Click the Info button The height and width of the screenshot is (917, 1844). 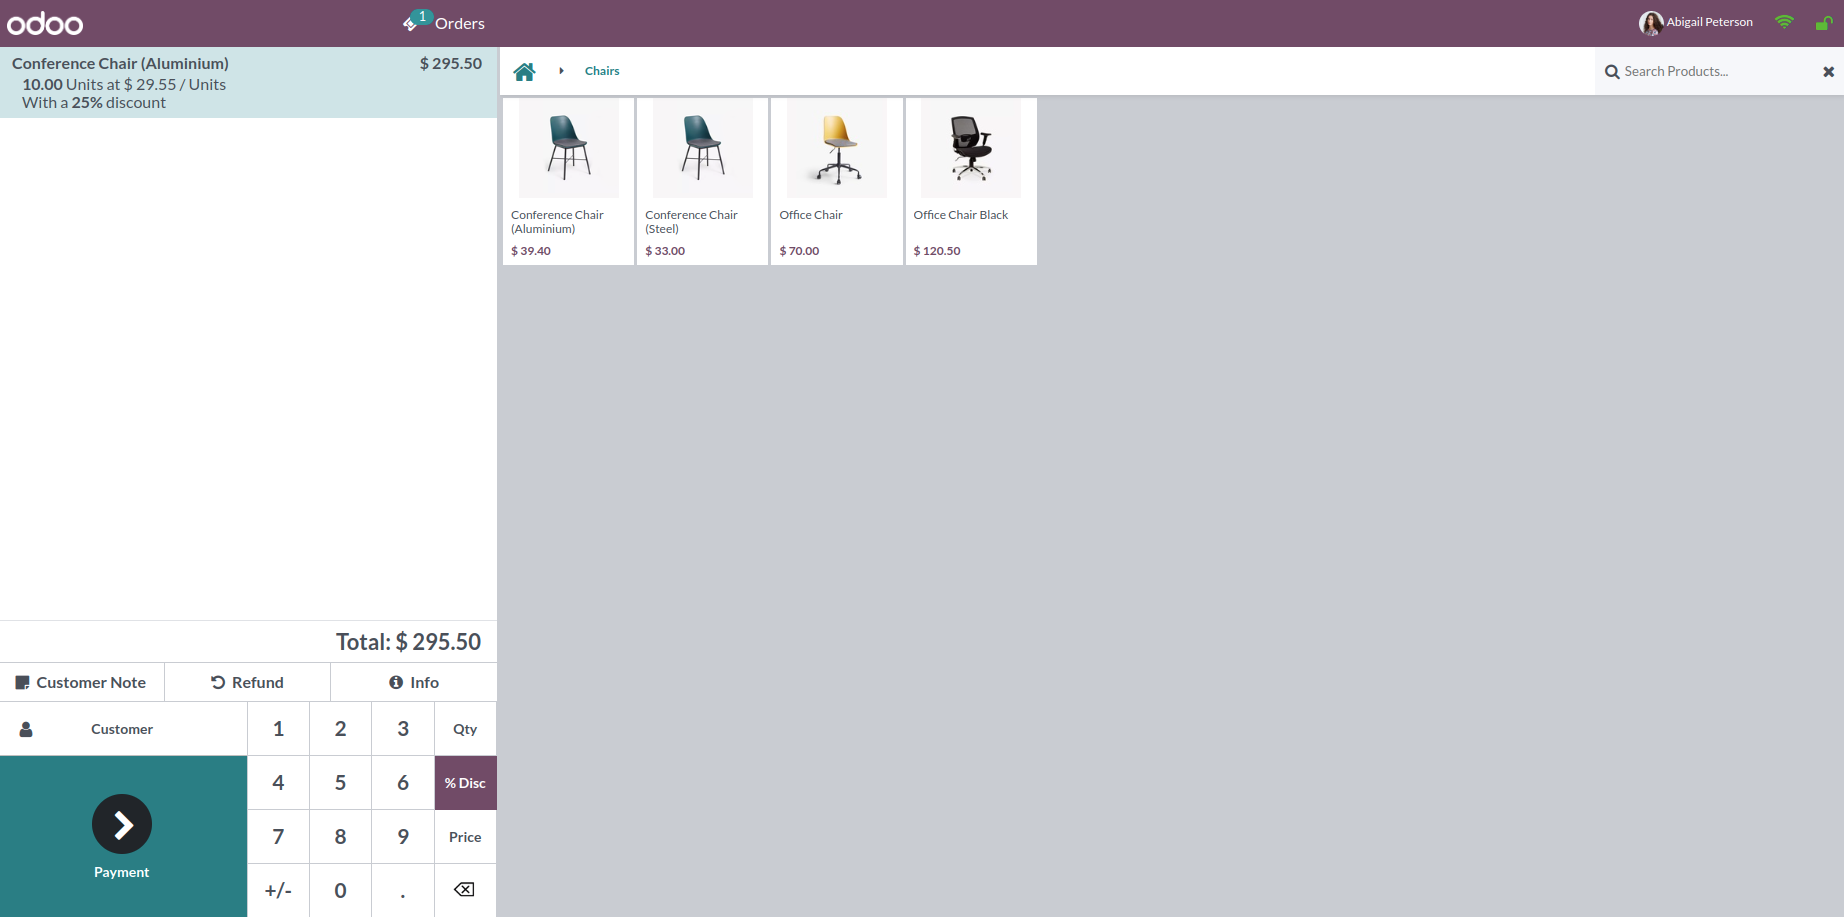414,682
